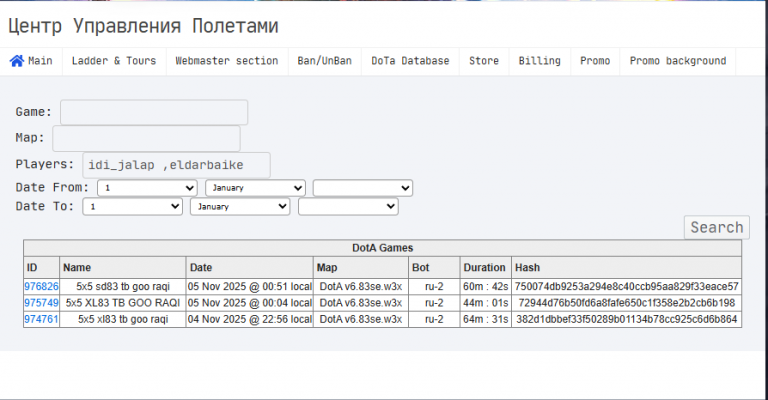Select game name 5x5 XL83 TB GOO RAQI

coord(123,303)
